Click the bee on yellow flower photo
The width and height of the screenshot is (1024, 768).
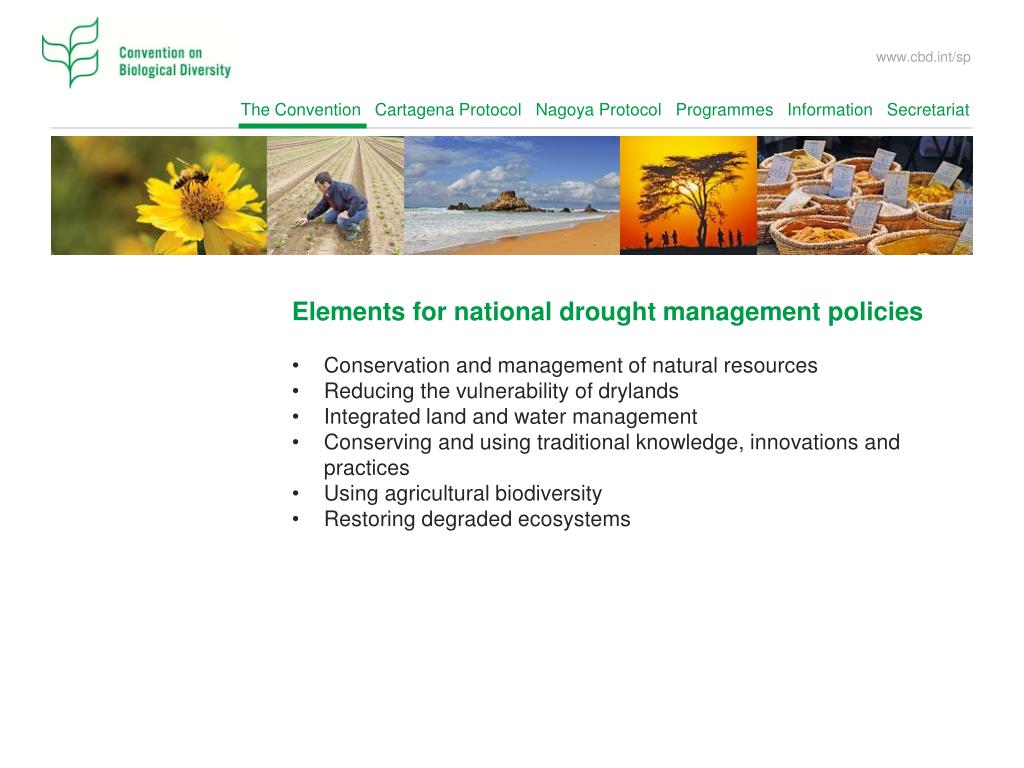159,195
